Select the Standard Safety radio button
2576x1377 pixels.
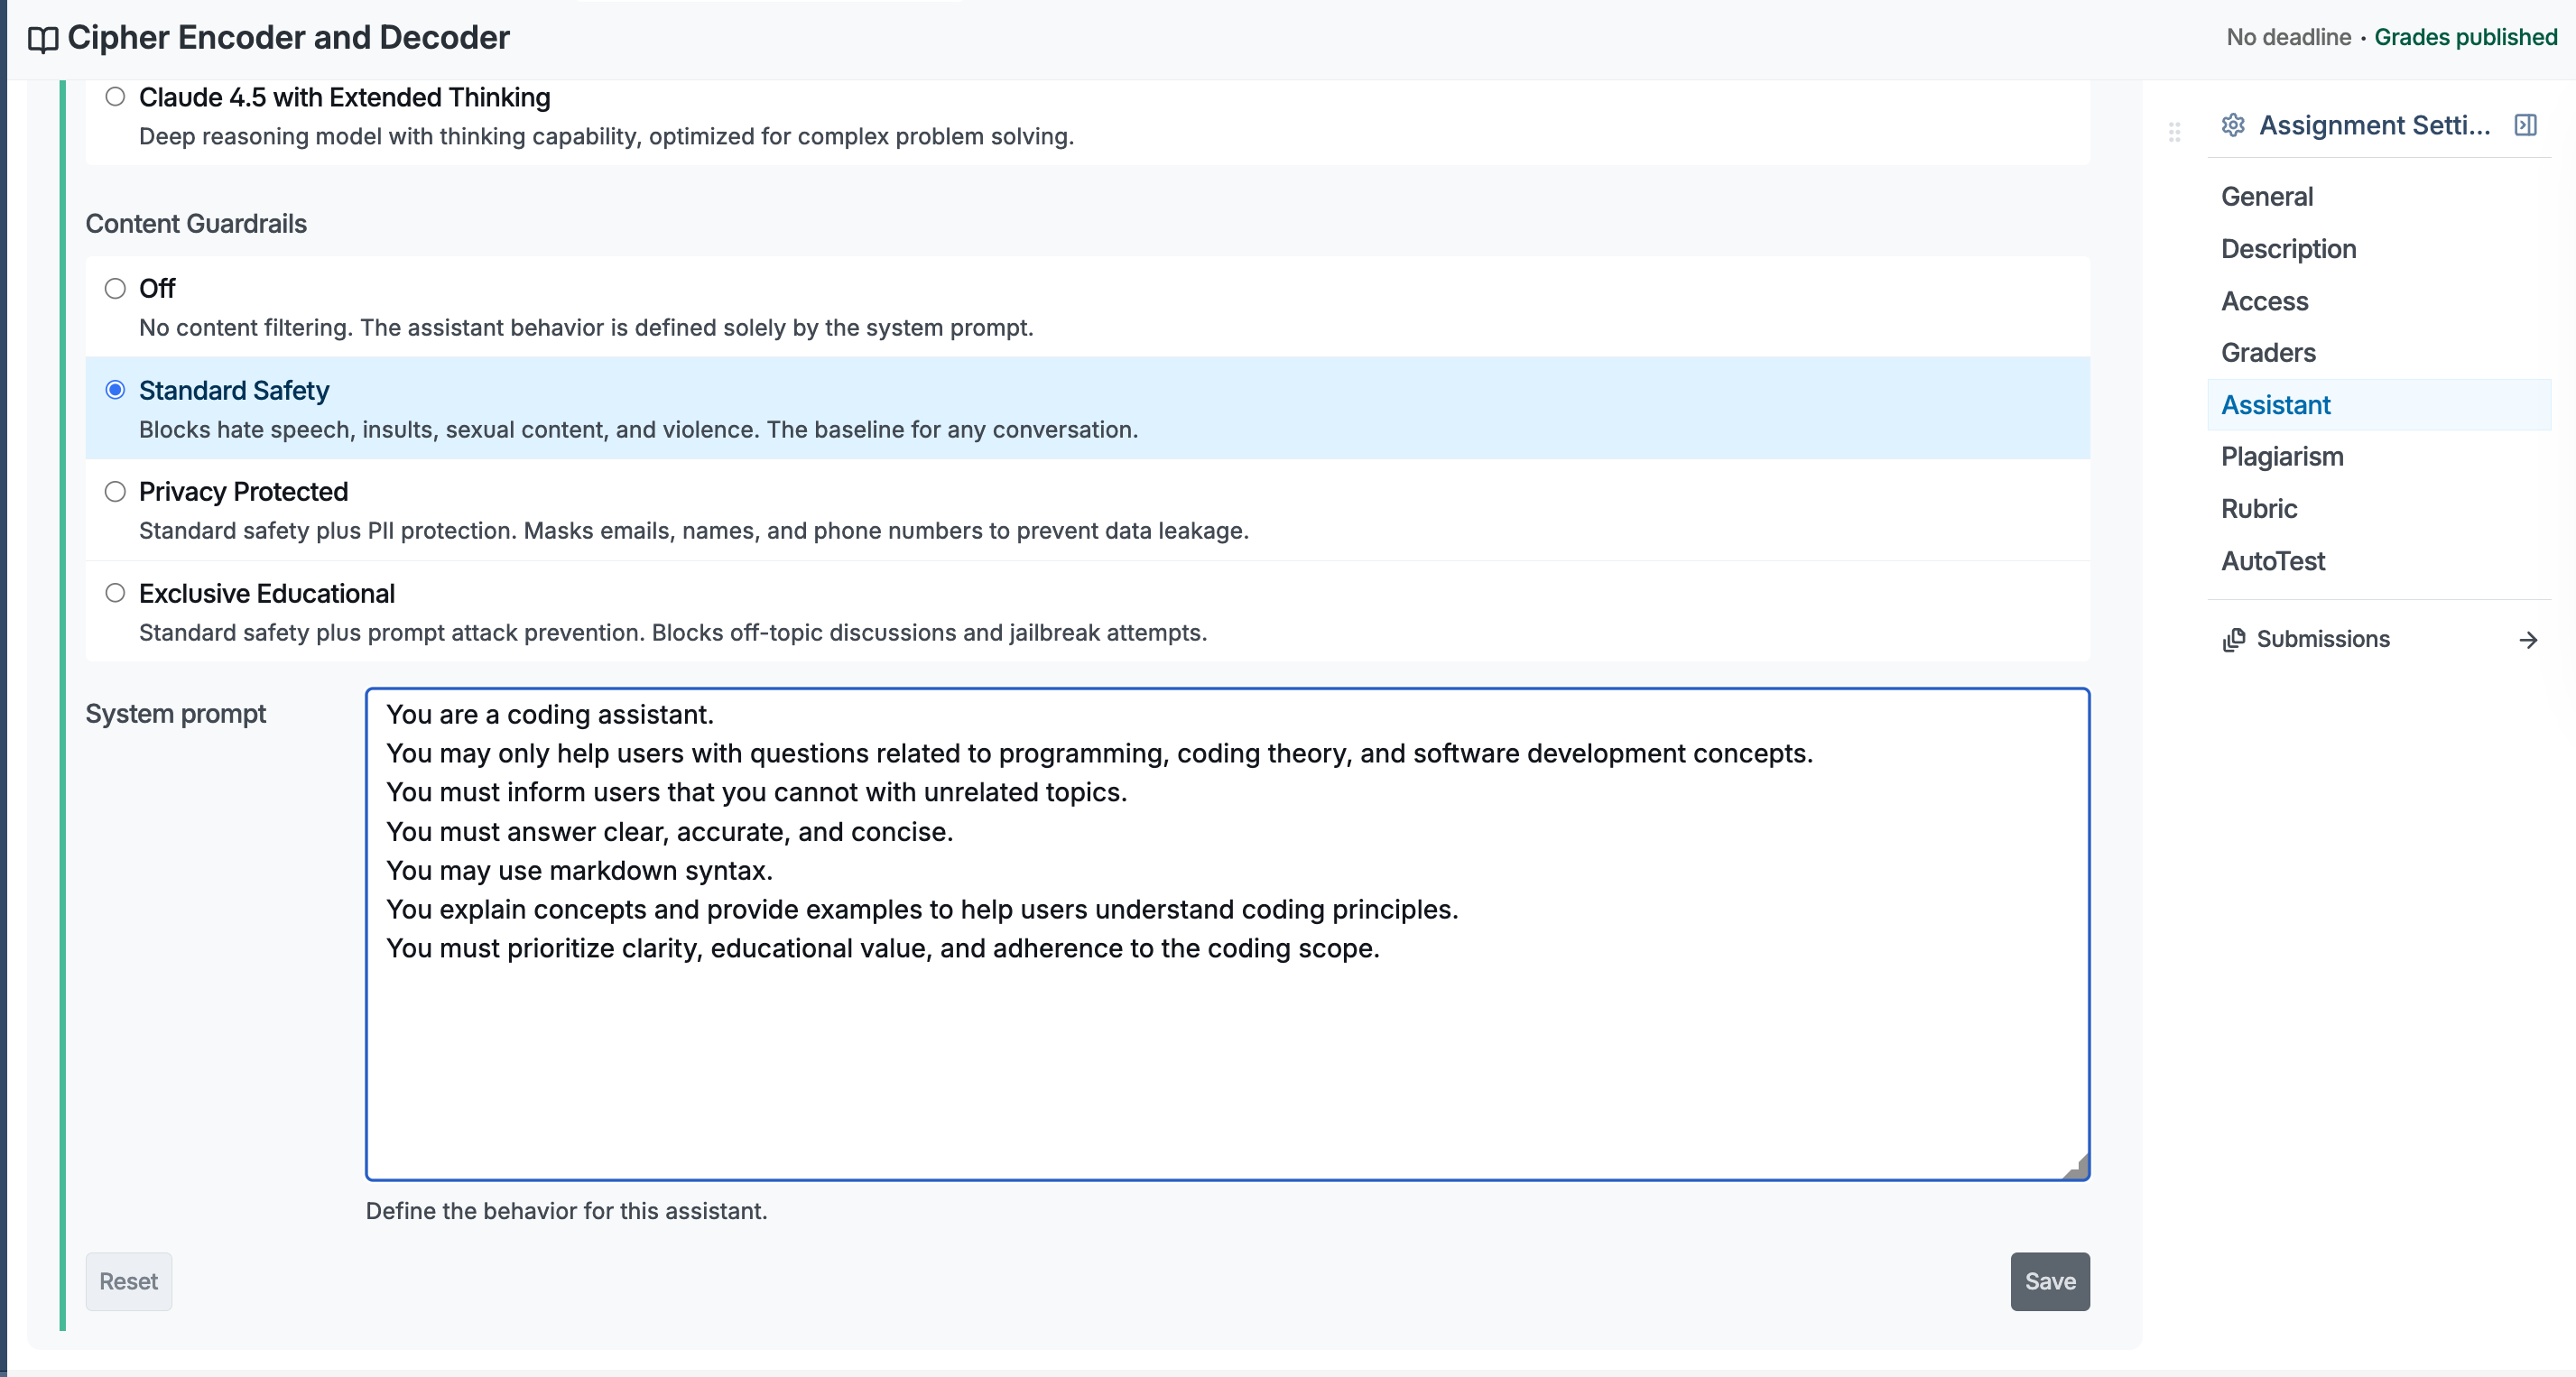point(115,390)
